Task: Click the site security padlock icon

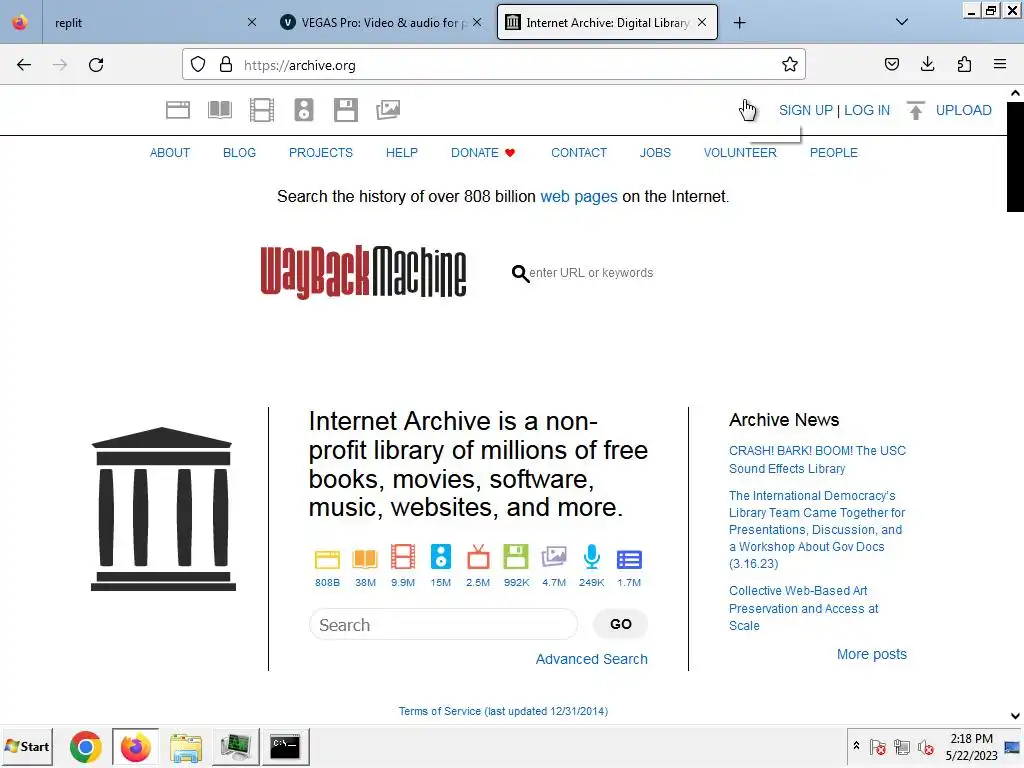Action: tap(226, 65)
